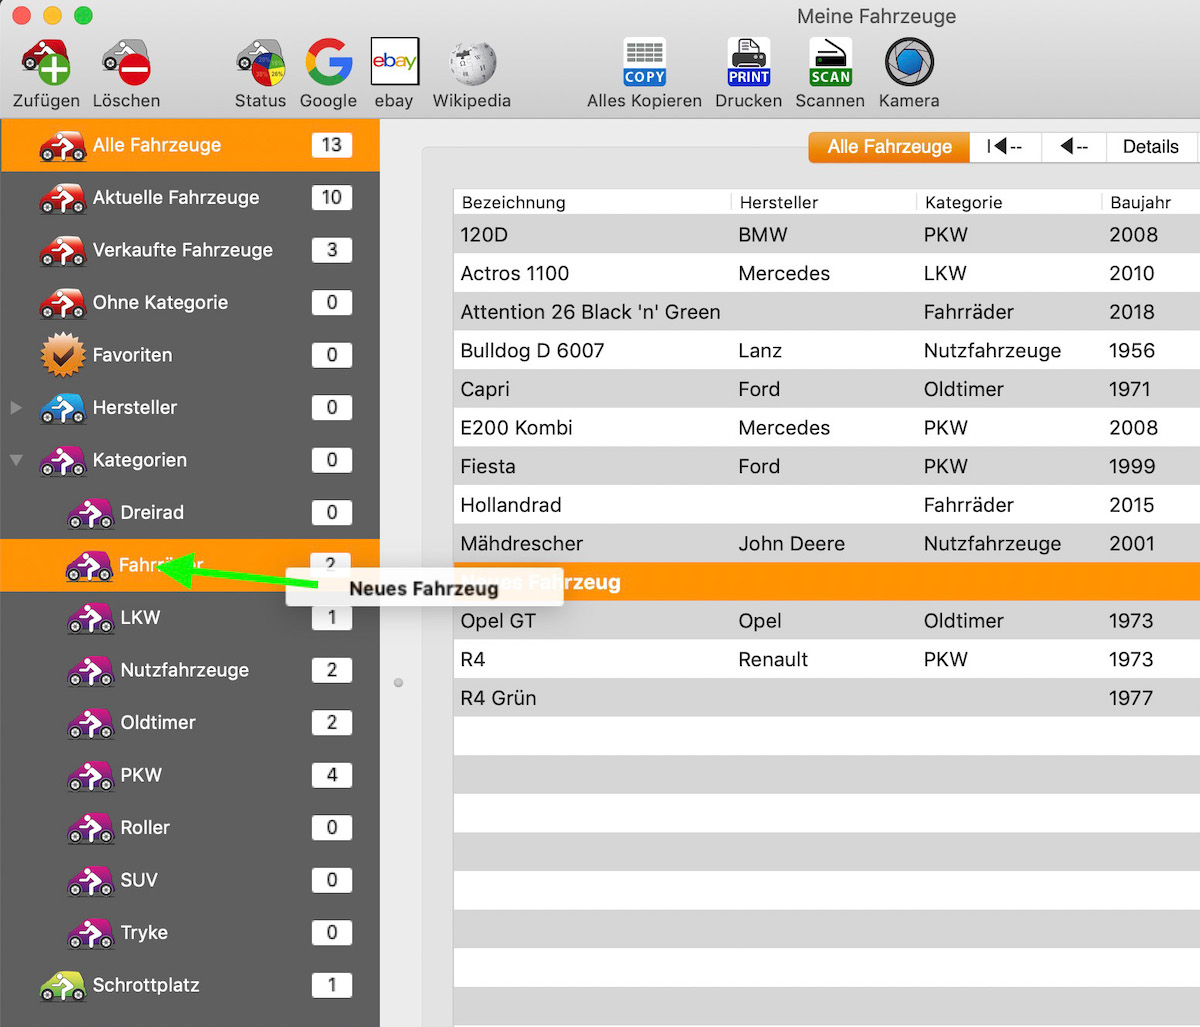The image size is (1200, 1027).
Task: Sort by Bezeichnung column header
Action: click(592, 202)
